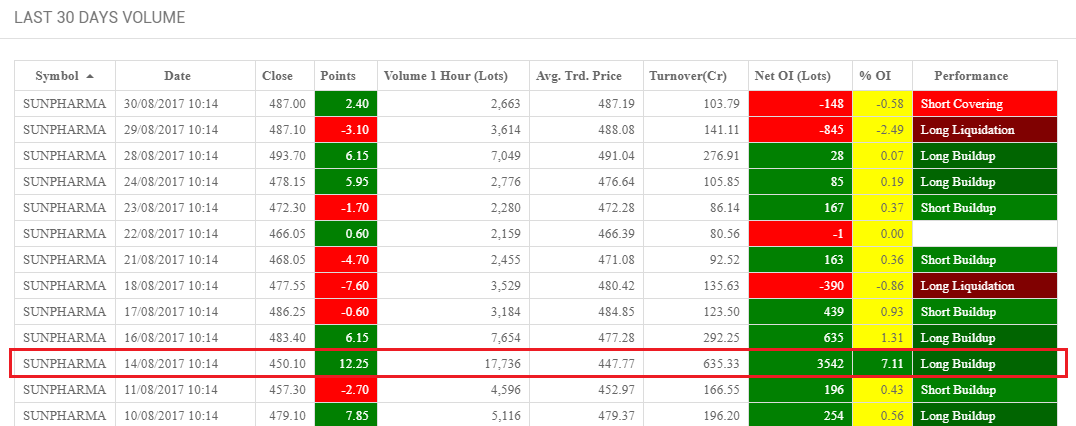Click Net OI value -148
This screenshot has height=426, width=1076.
point(831,104)
